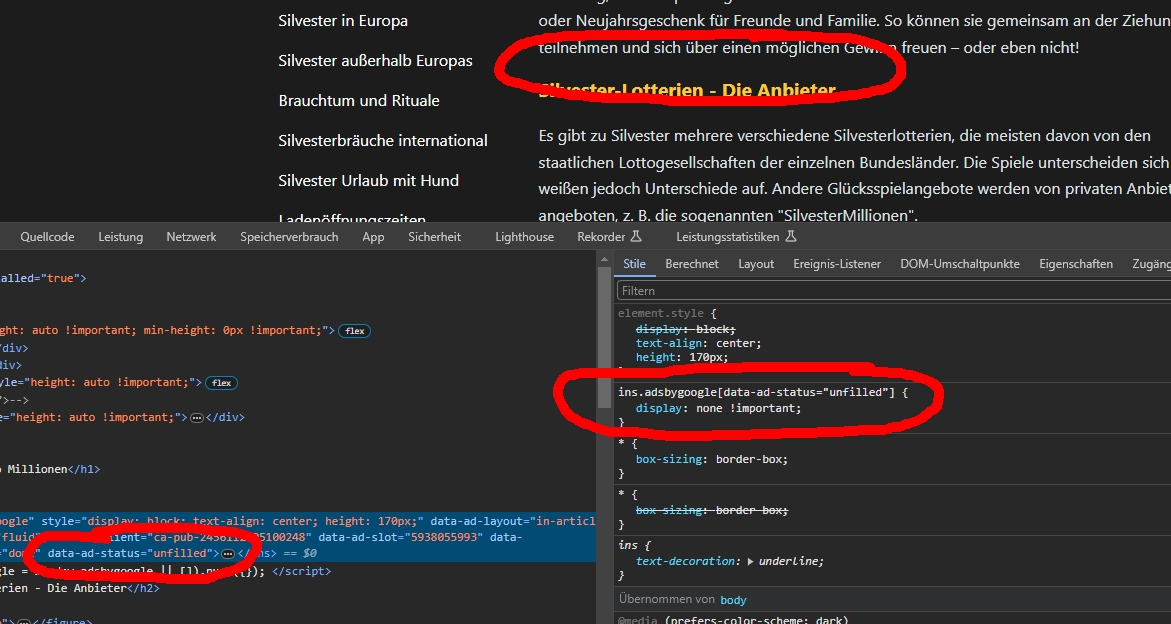Open the Lighthouse tab

[524, 237]
